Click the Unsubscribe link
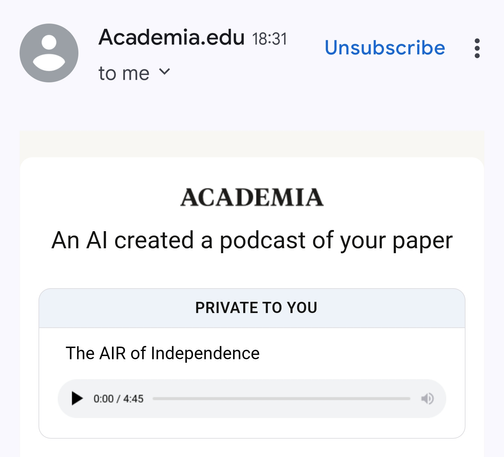This screenshot has height=457, width=504. 385,48
